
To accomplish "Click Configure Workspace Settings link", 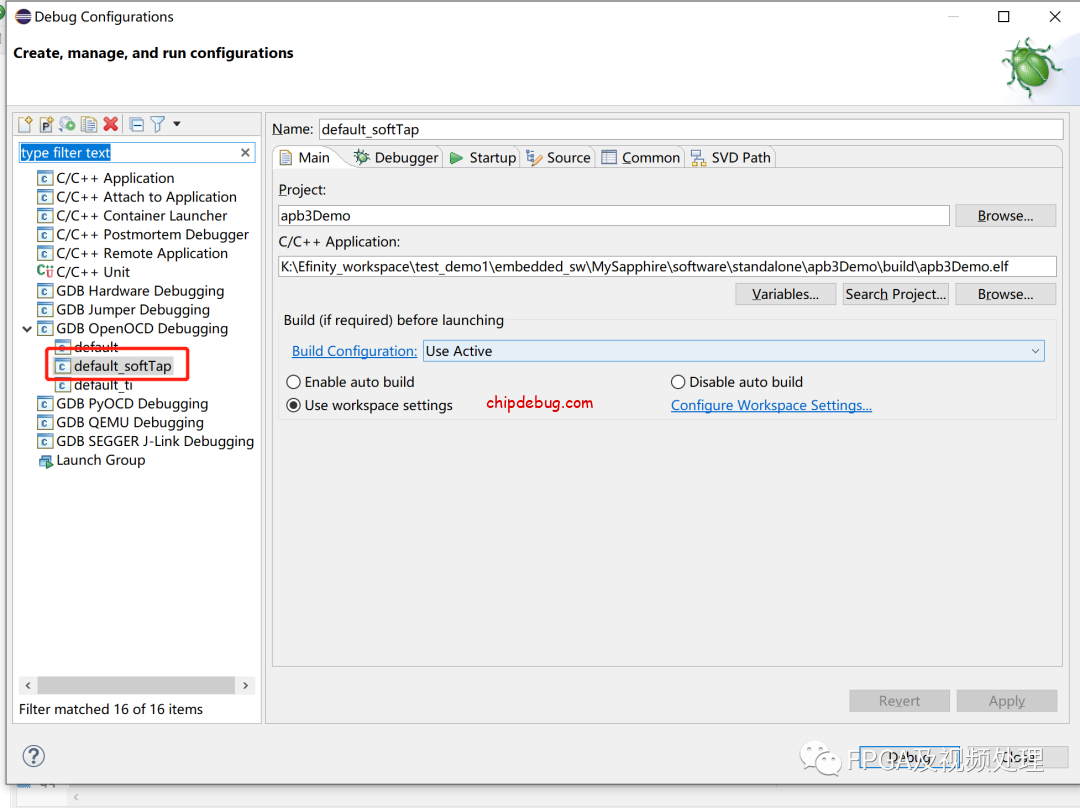I will point(771,405).
